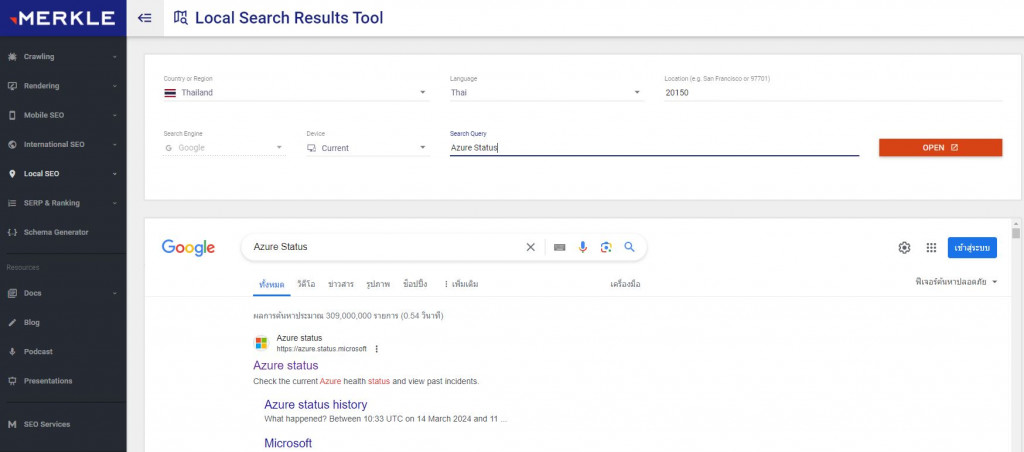Open the Azure status history sitelink
The image size is (1024, 452).
coord(315,404)
